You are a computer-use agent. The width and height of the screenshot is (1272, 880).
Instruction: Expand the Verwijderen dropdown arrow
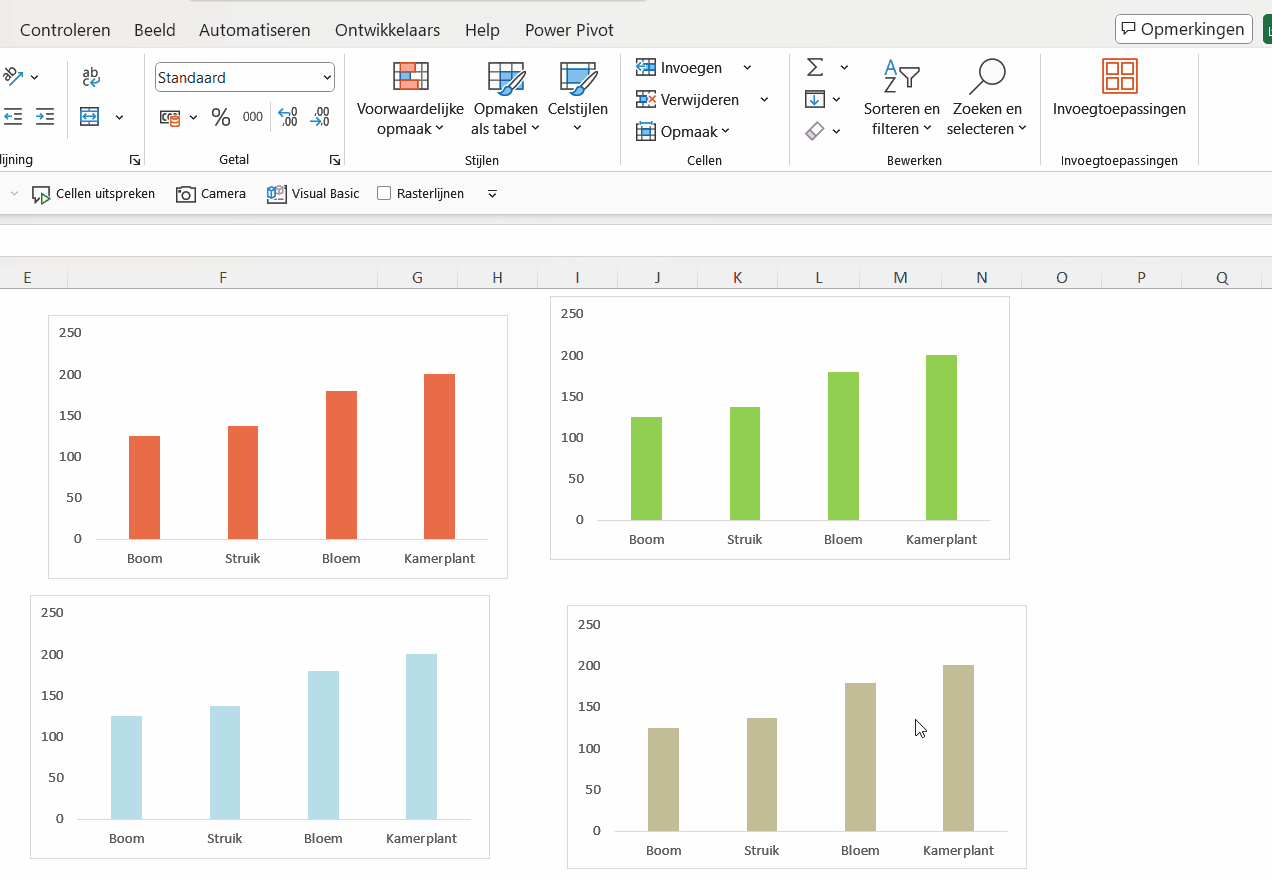[x=764, y=100]
